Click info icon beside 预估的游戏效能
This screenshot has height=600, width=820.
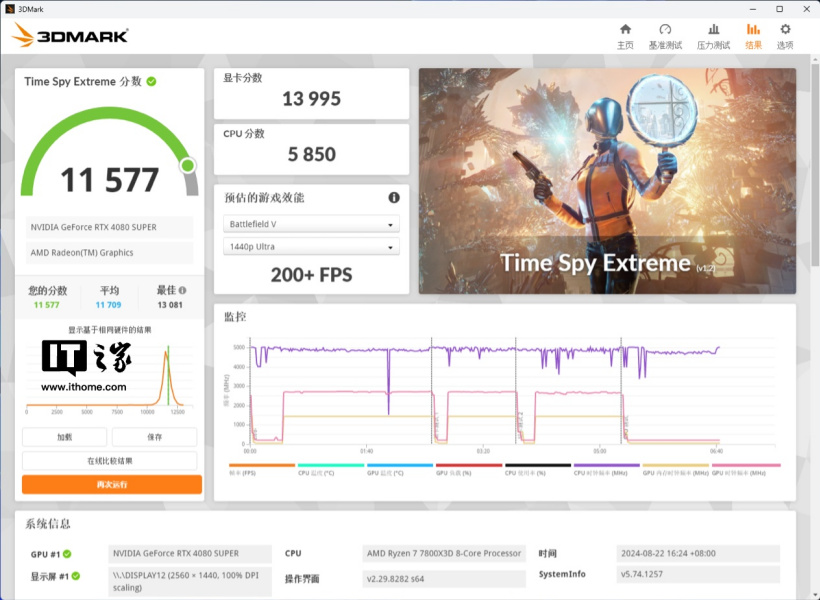pos(394,198)
